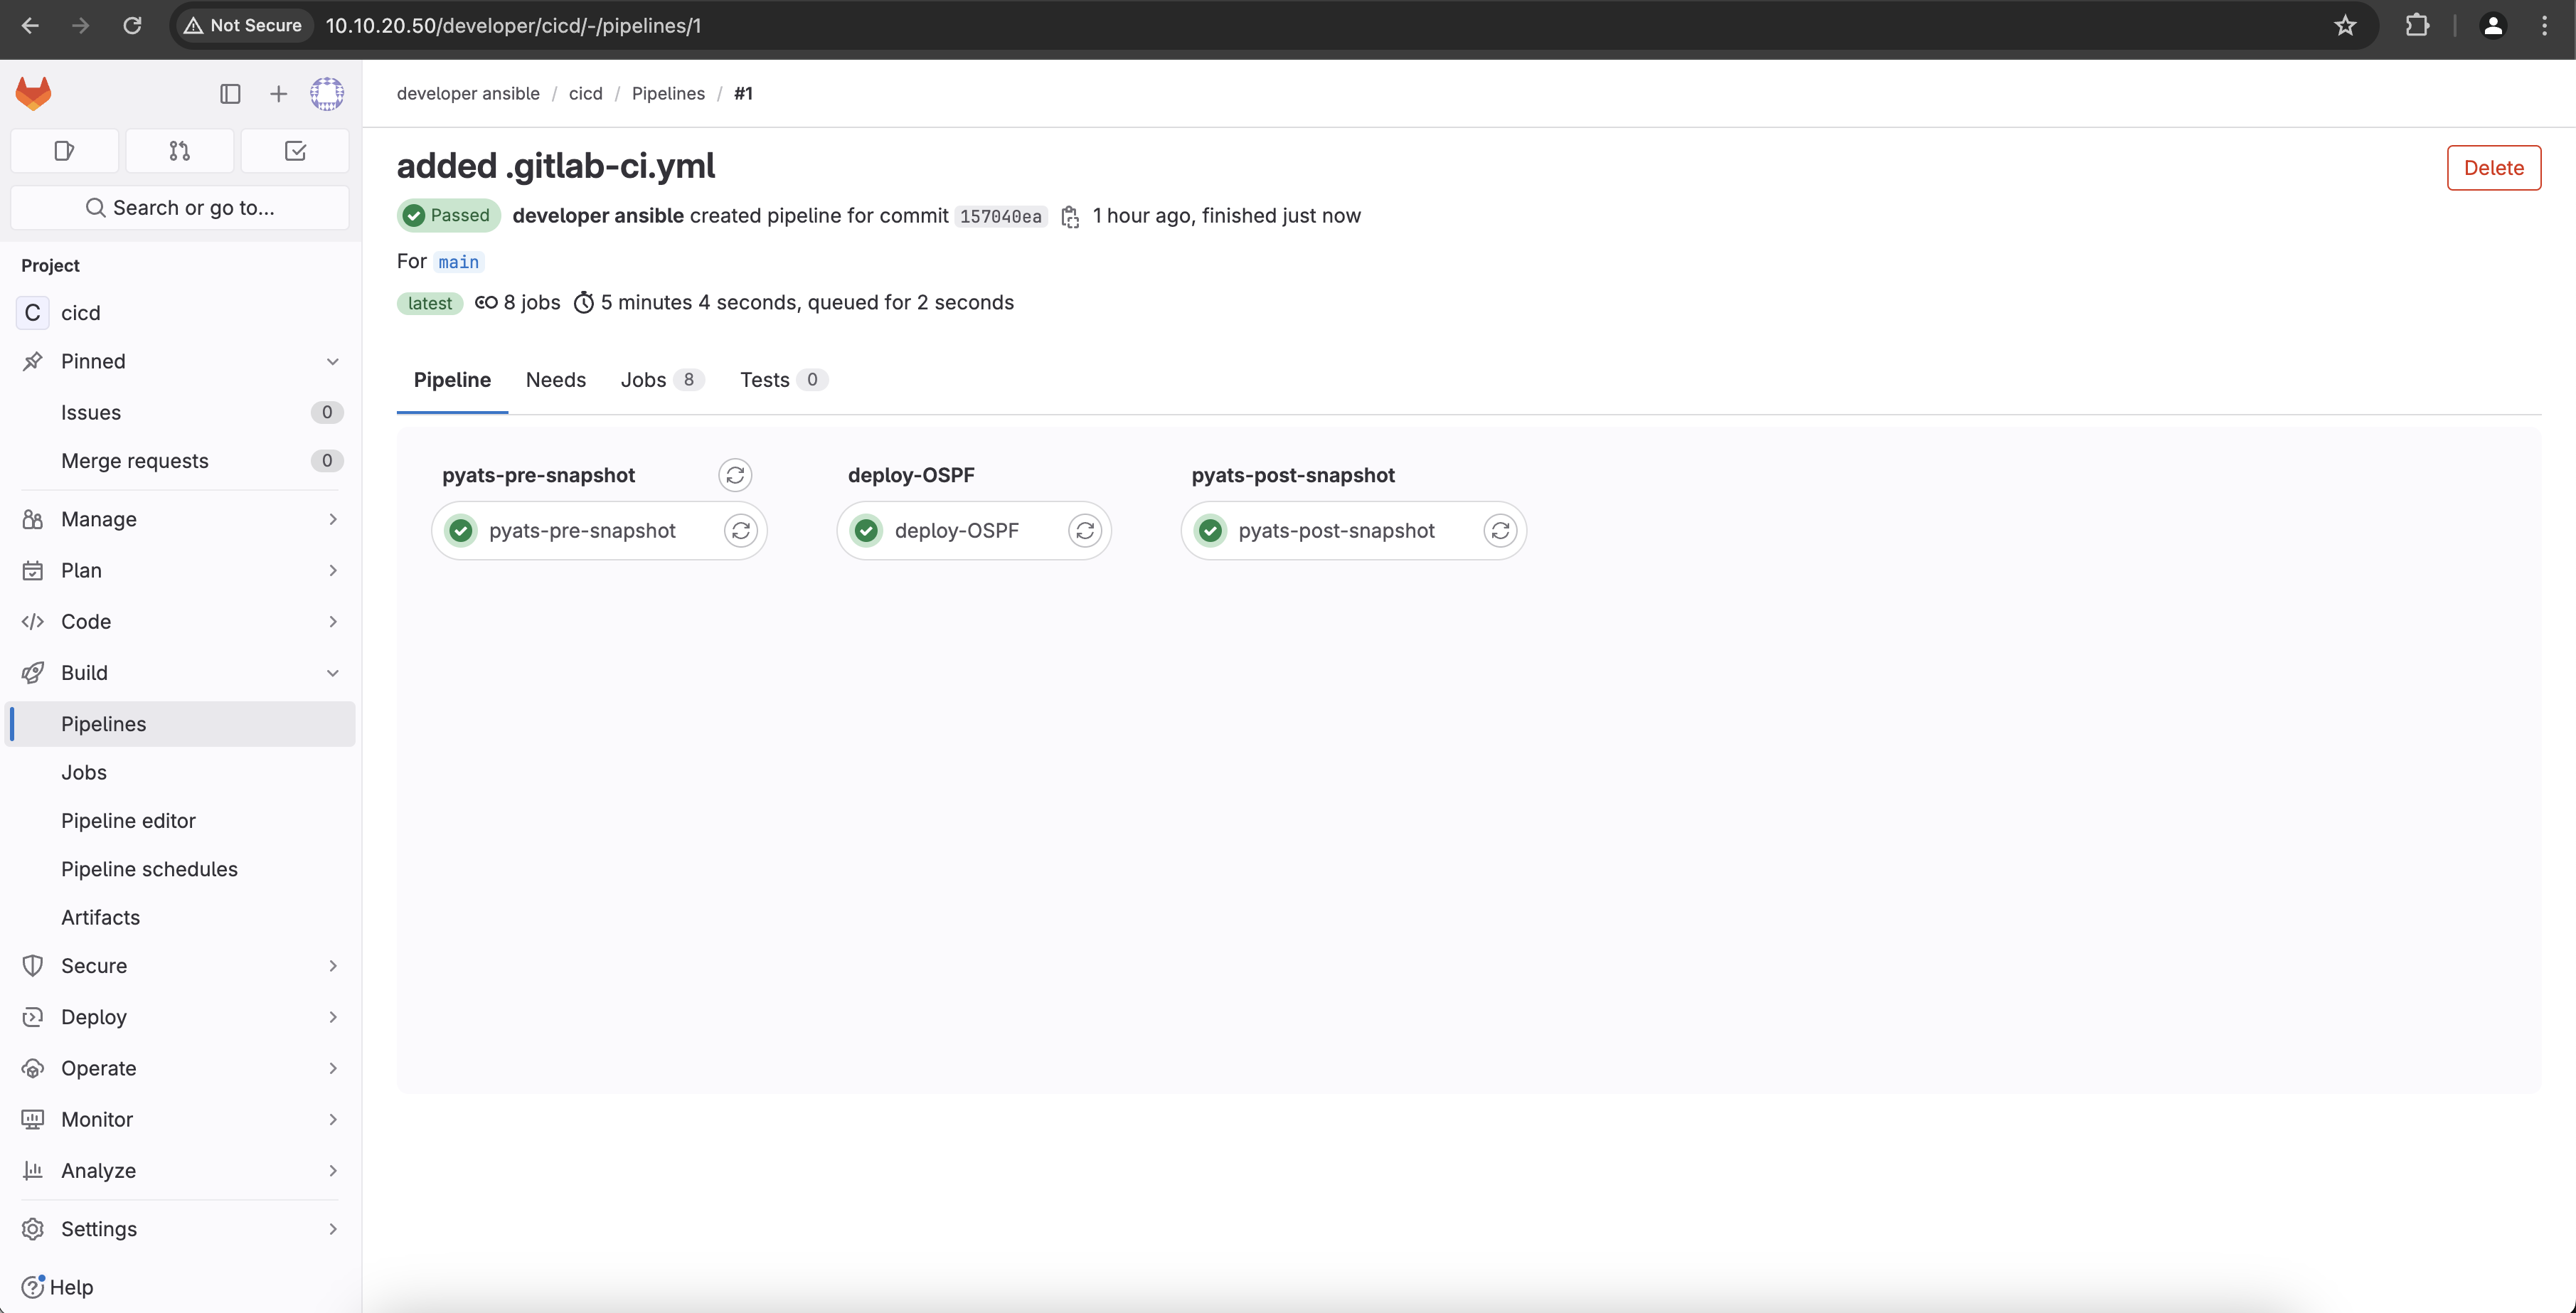This screenshot has width=2576, height=1313.
Task: Expand the Code menu
Action: point(180,621)
